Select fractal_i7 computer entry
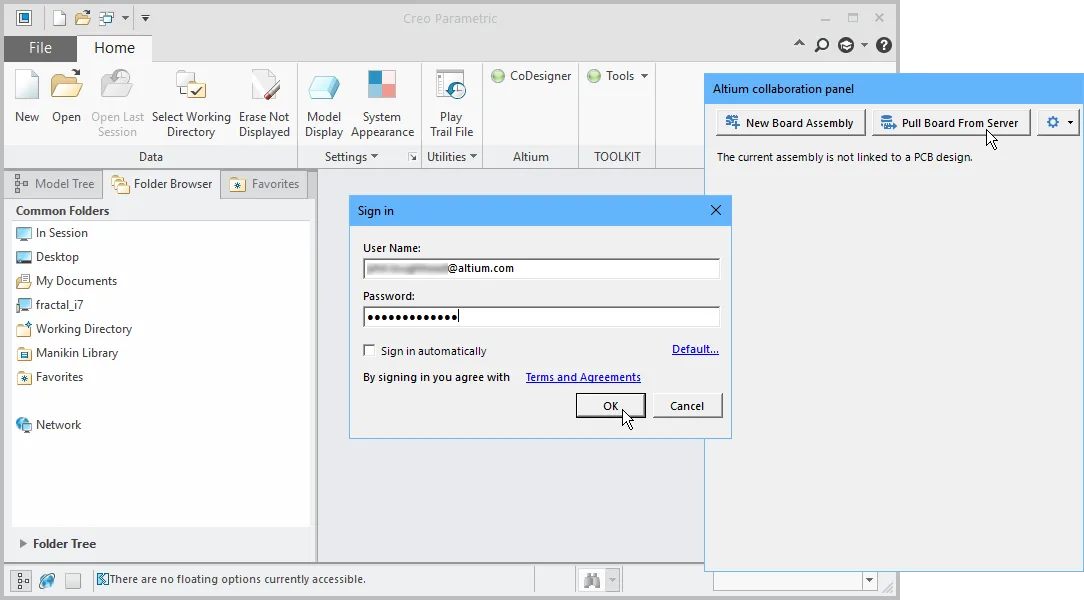Screen dimensions: 1084x600 49,305
